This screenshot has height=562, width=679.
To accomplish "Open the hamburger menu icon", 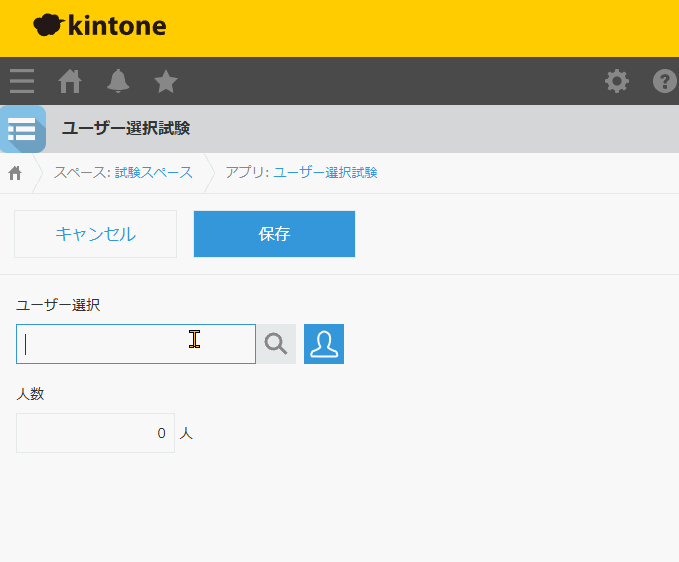I will pyautogui.click(x=22, y=81).
